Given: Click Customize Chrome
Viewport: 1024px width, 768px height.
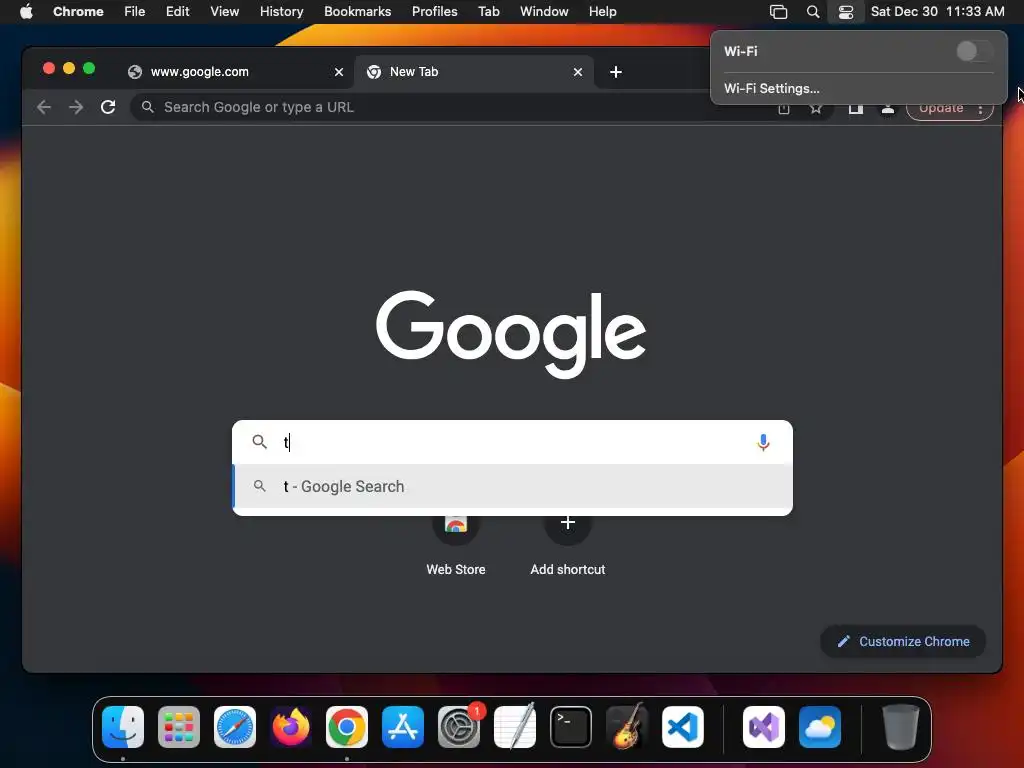Looking at the screenshot, I should pos(903,641).
